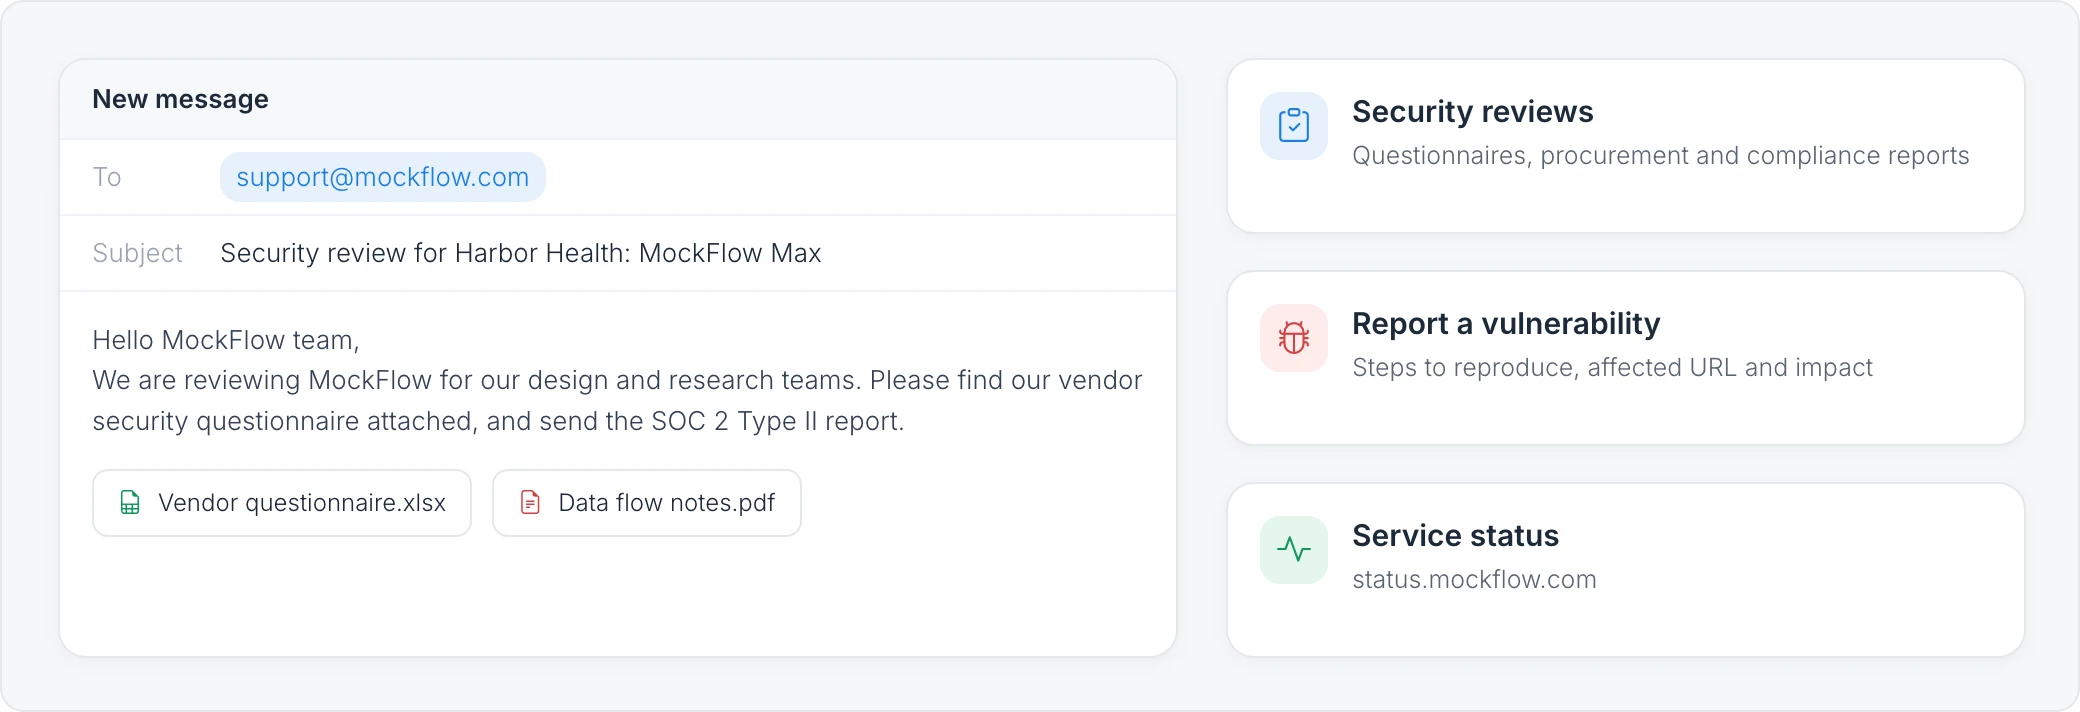Click 'Questionnaires, procurement and compliance reports' text
The height and width of the screenshot is (712, 2080).
click(1661, 156)
